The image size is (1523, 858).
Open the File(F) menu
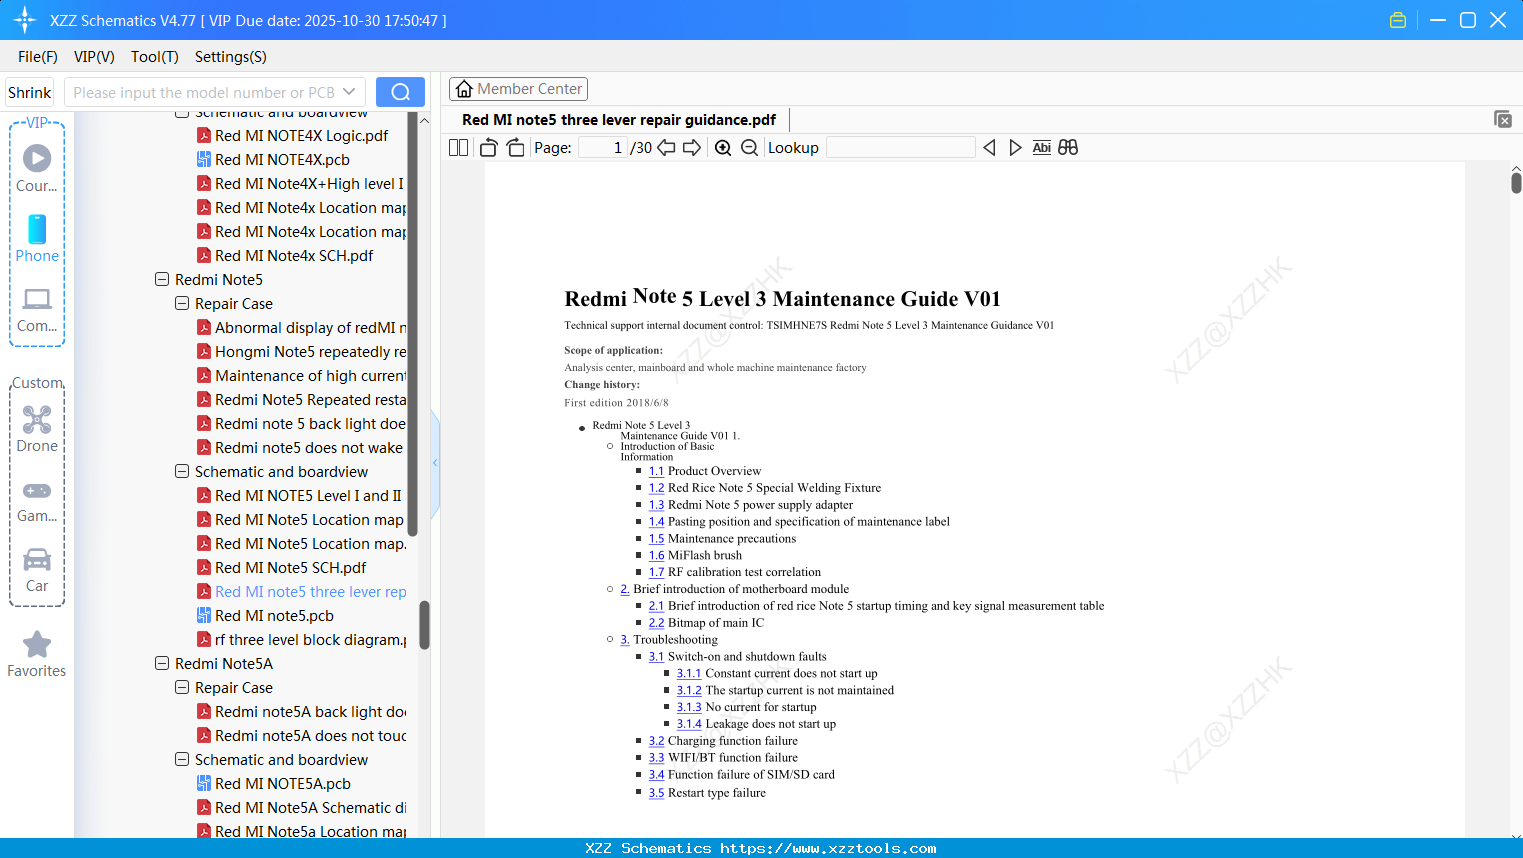[x=38, y=57]
